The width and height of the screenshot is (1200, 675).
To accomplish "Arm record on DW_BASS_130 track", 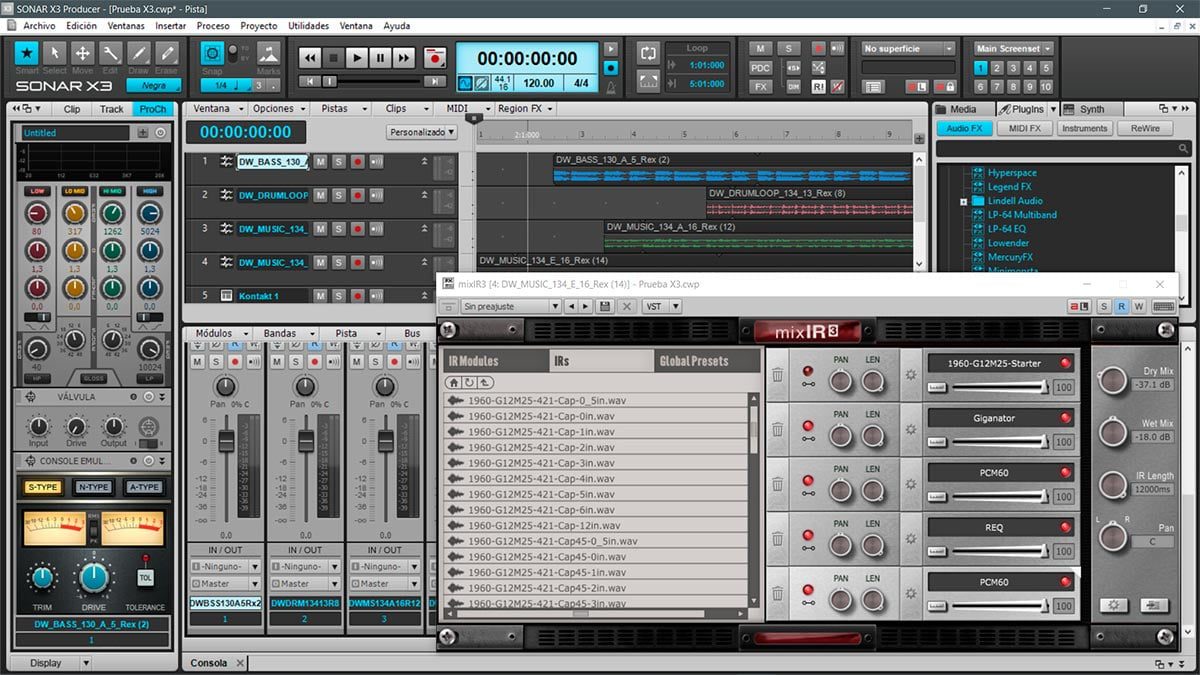I will coord(357,161).
